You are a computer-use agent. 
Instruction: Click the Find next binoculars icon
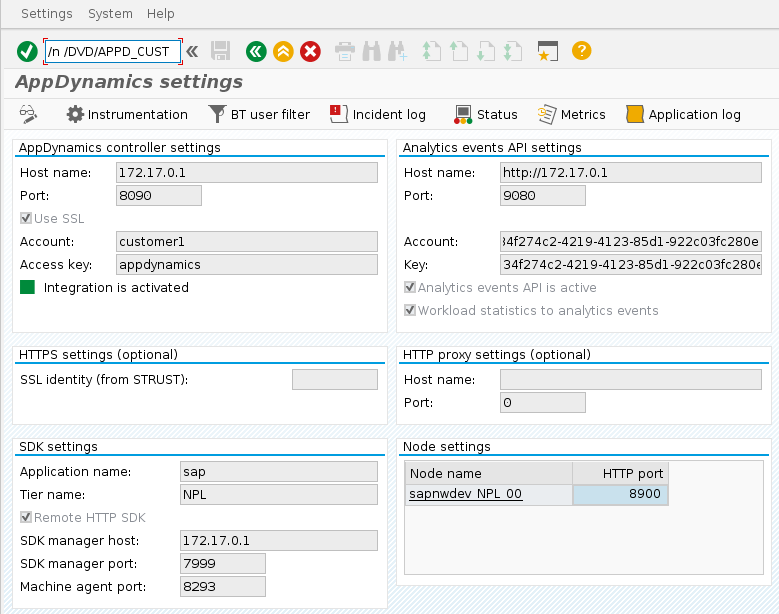point(397,51)
